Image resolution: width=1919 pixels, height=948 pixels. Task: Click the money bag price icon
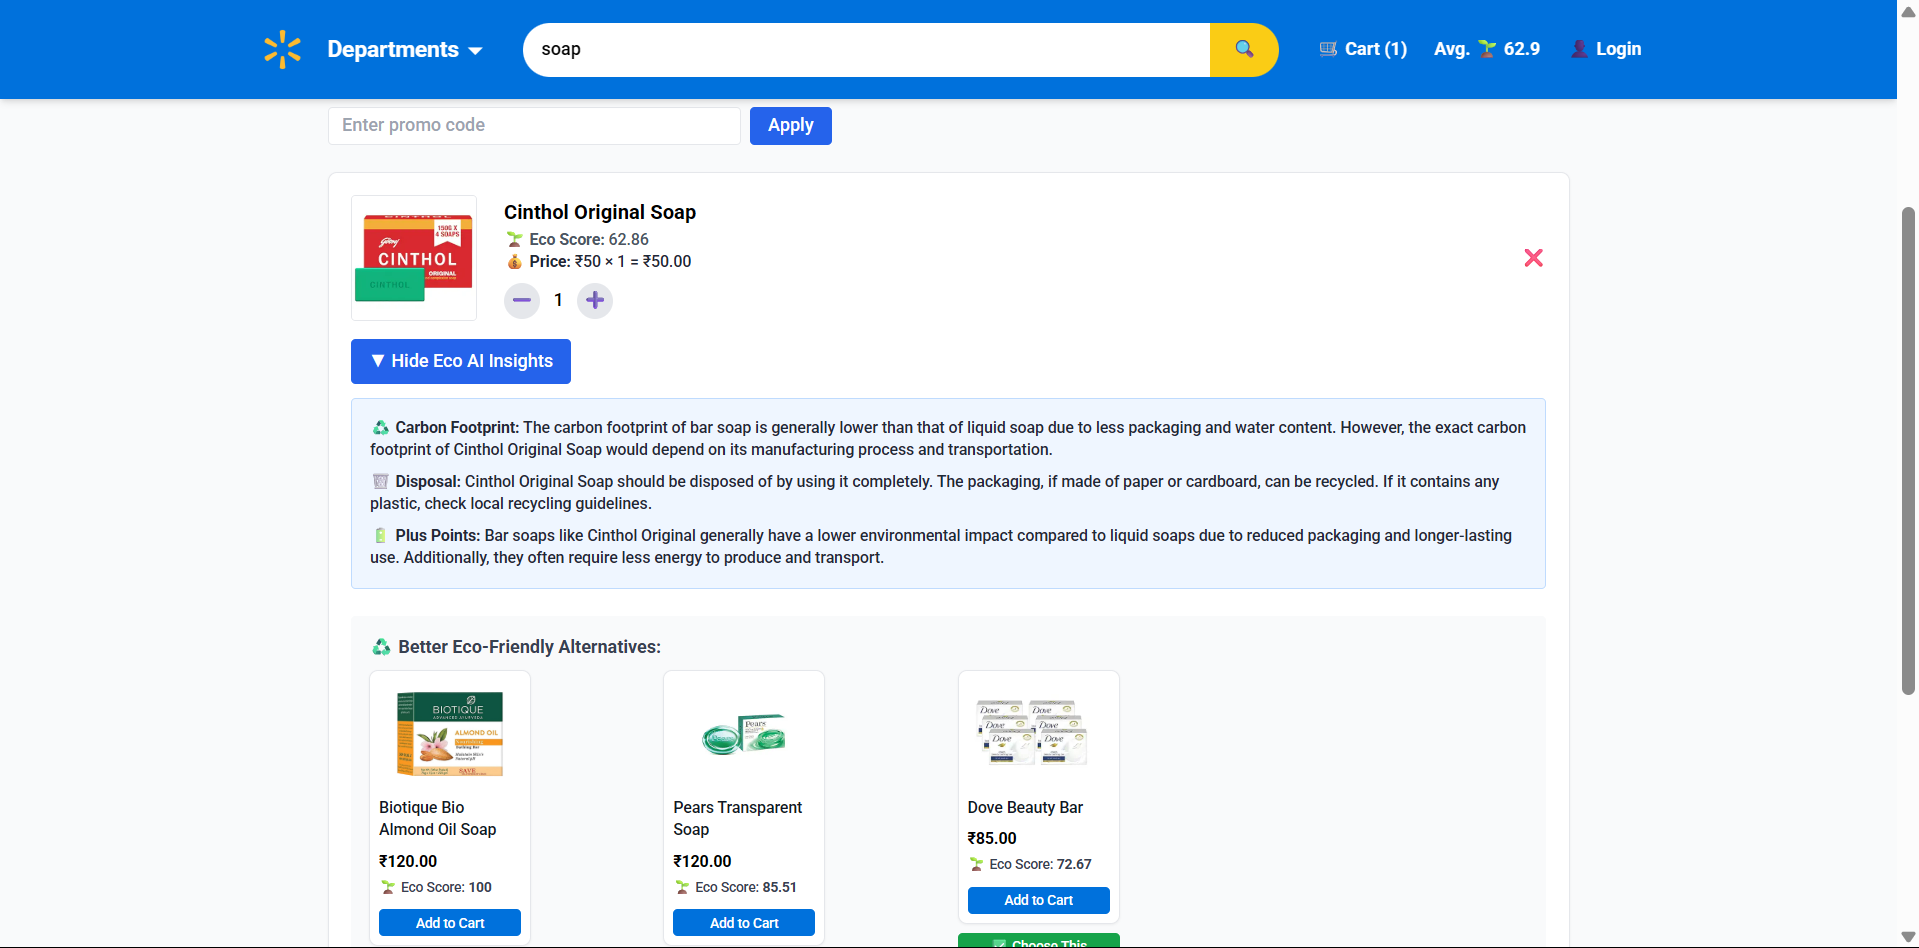tap(514, 261)
